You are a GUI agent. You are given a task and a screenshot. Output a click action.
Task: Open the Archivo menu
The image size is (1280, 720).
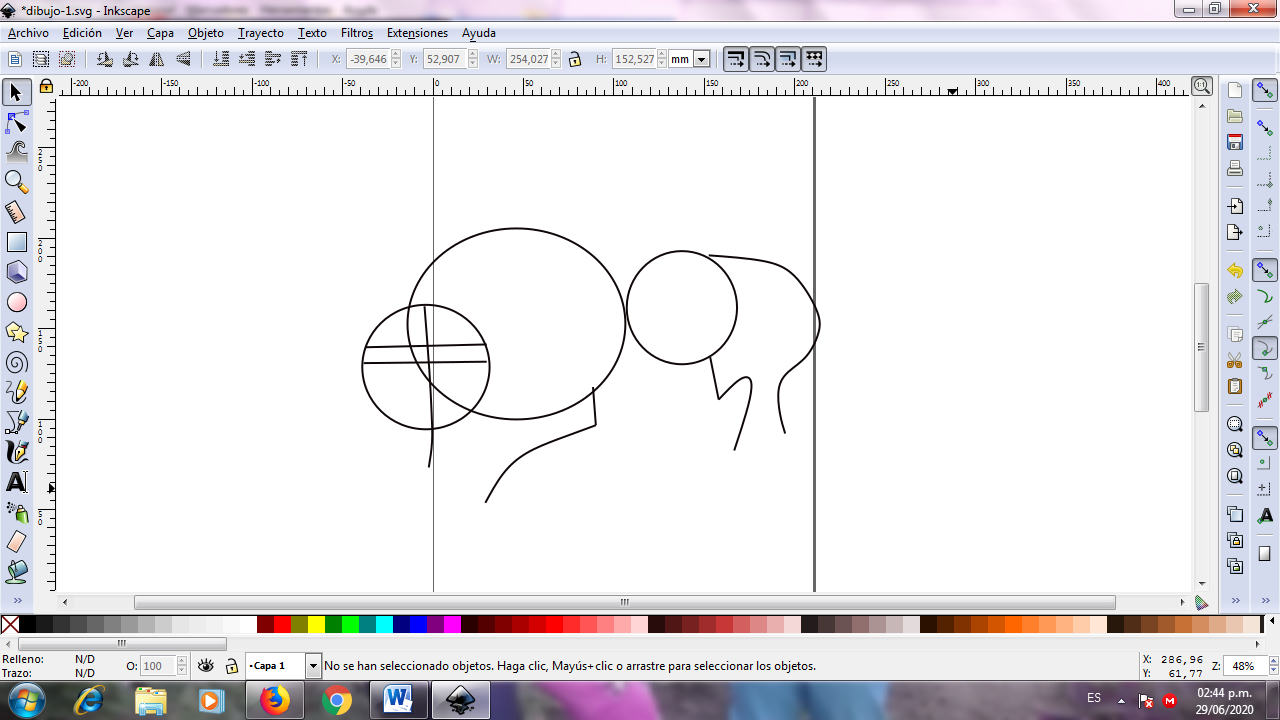28,33
